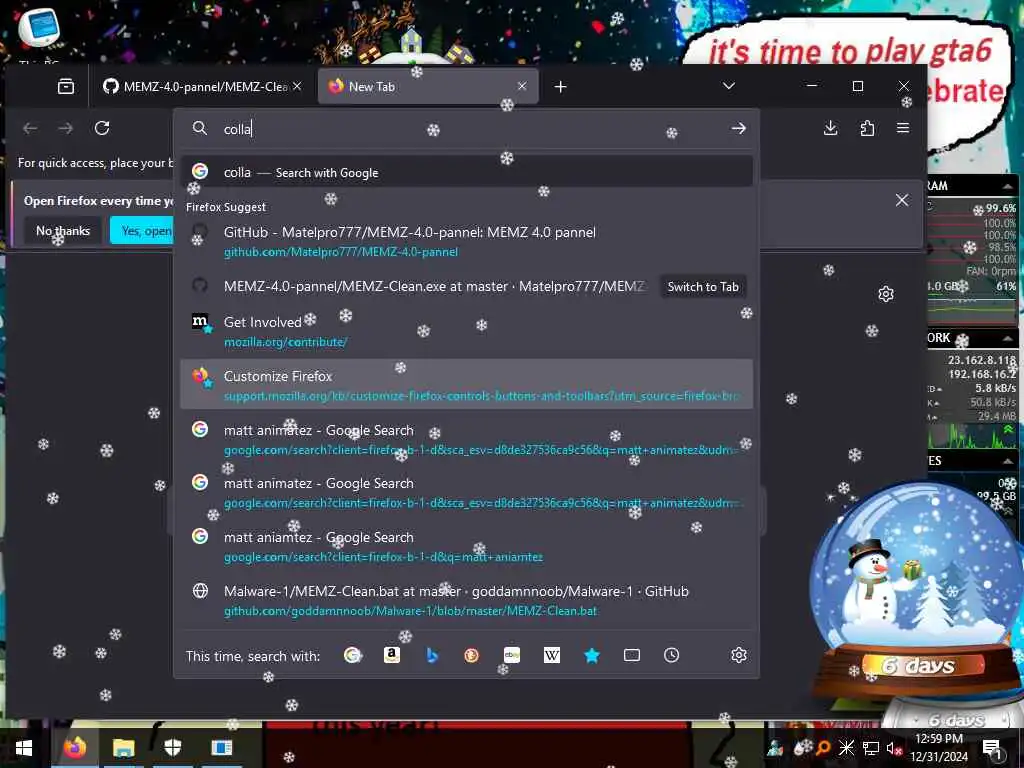Open the network tray icon
Screen dimensions: 1024x768
click(871, 748)
